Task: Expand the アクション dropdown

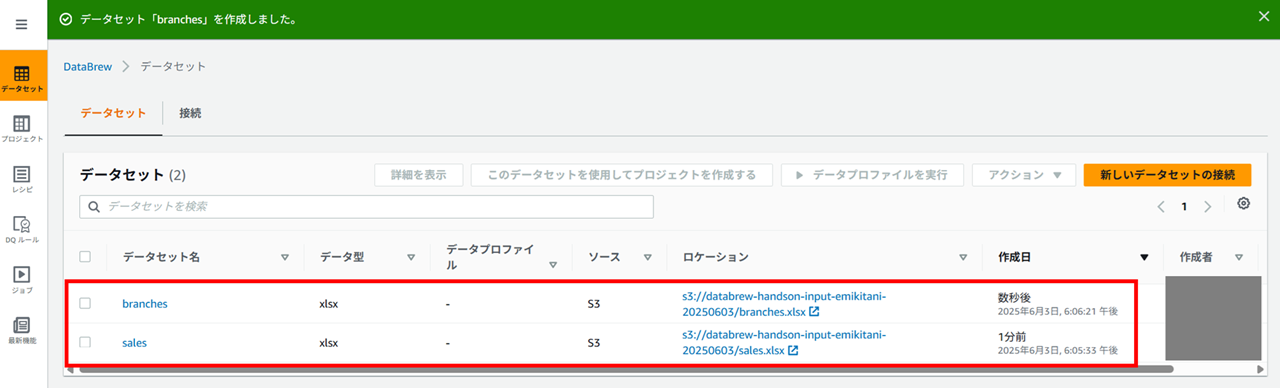Action: (x=1024, y=175)
